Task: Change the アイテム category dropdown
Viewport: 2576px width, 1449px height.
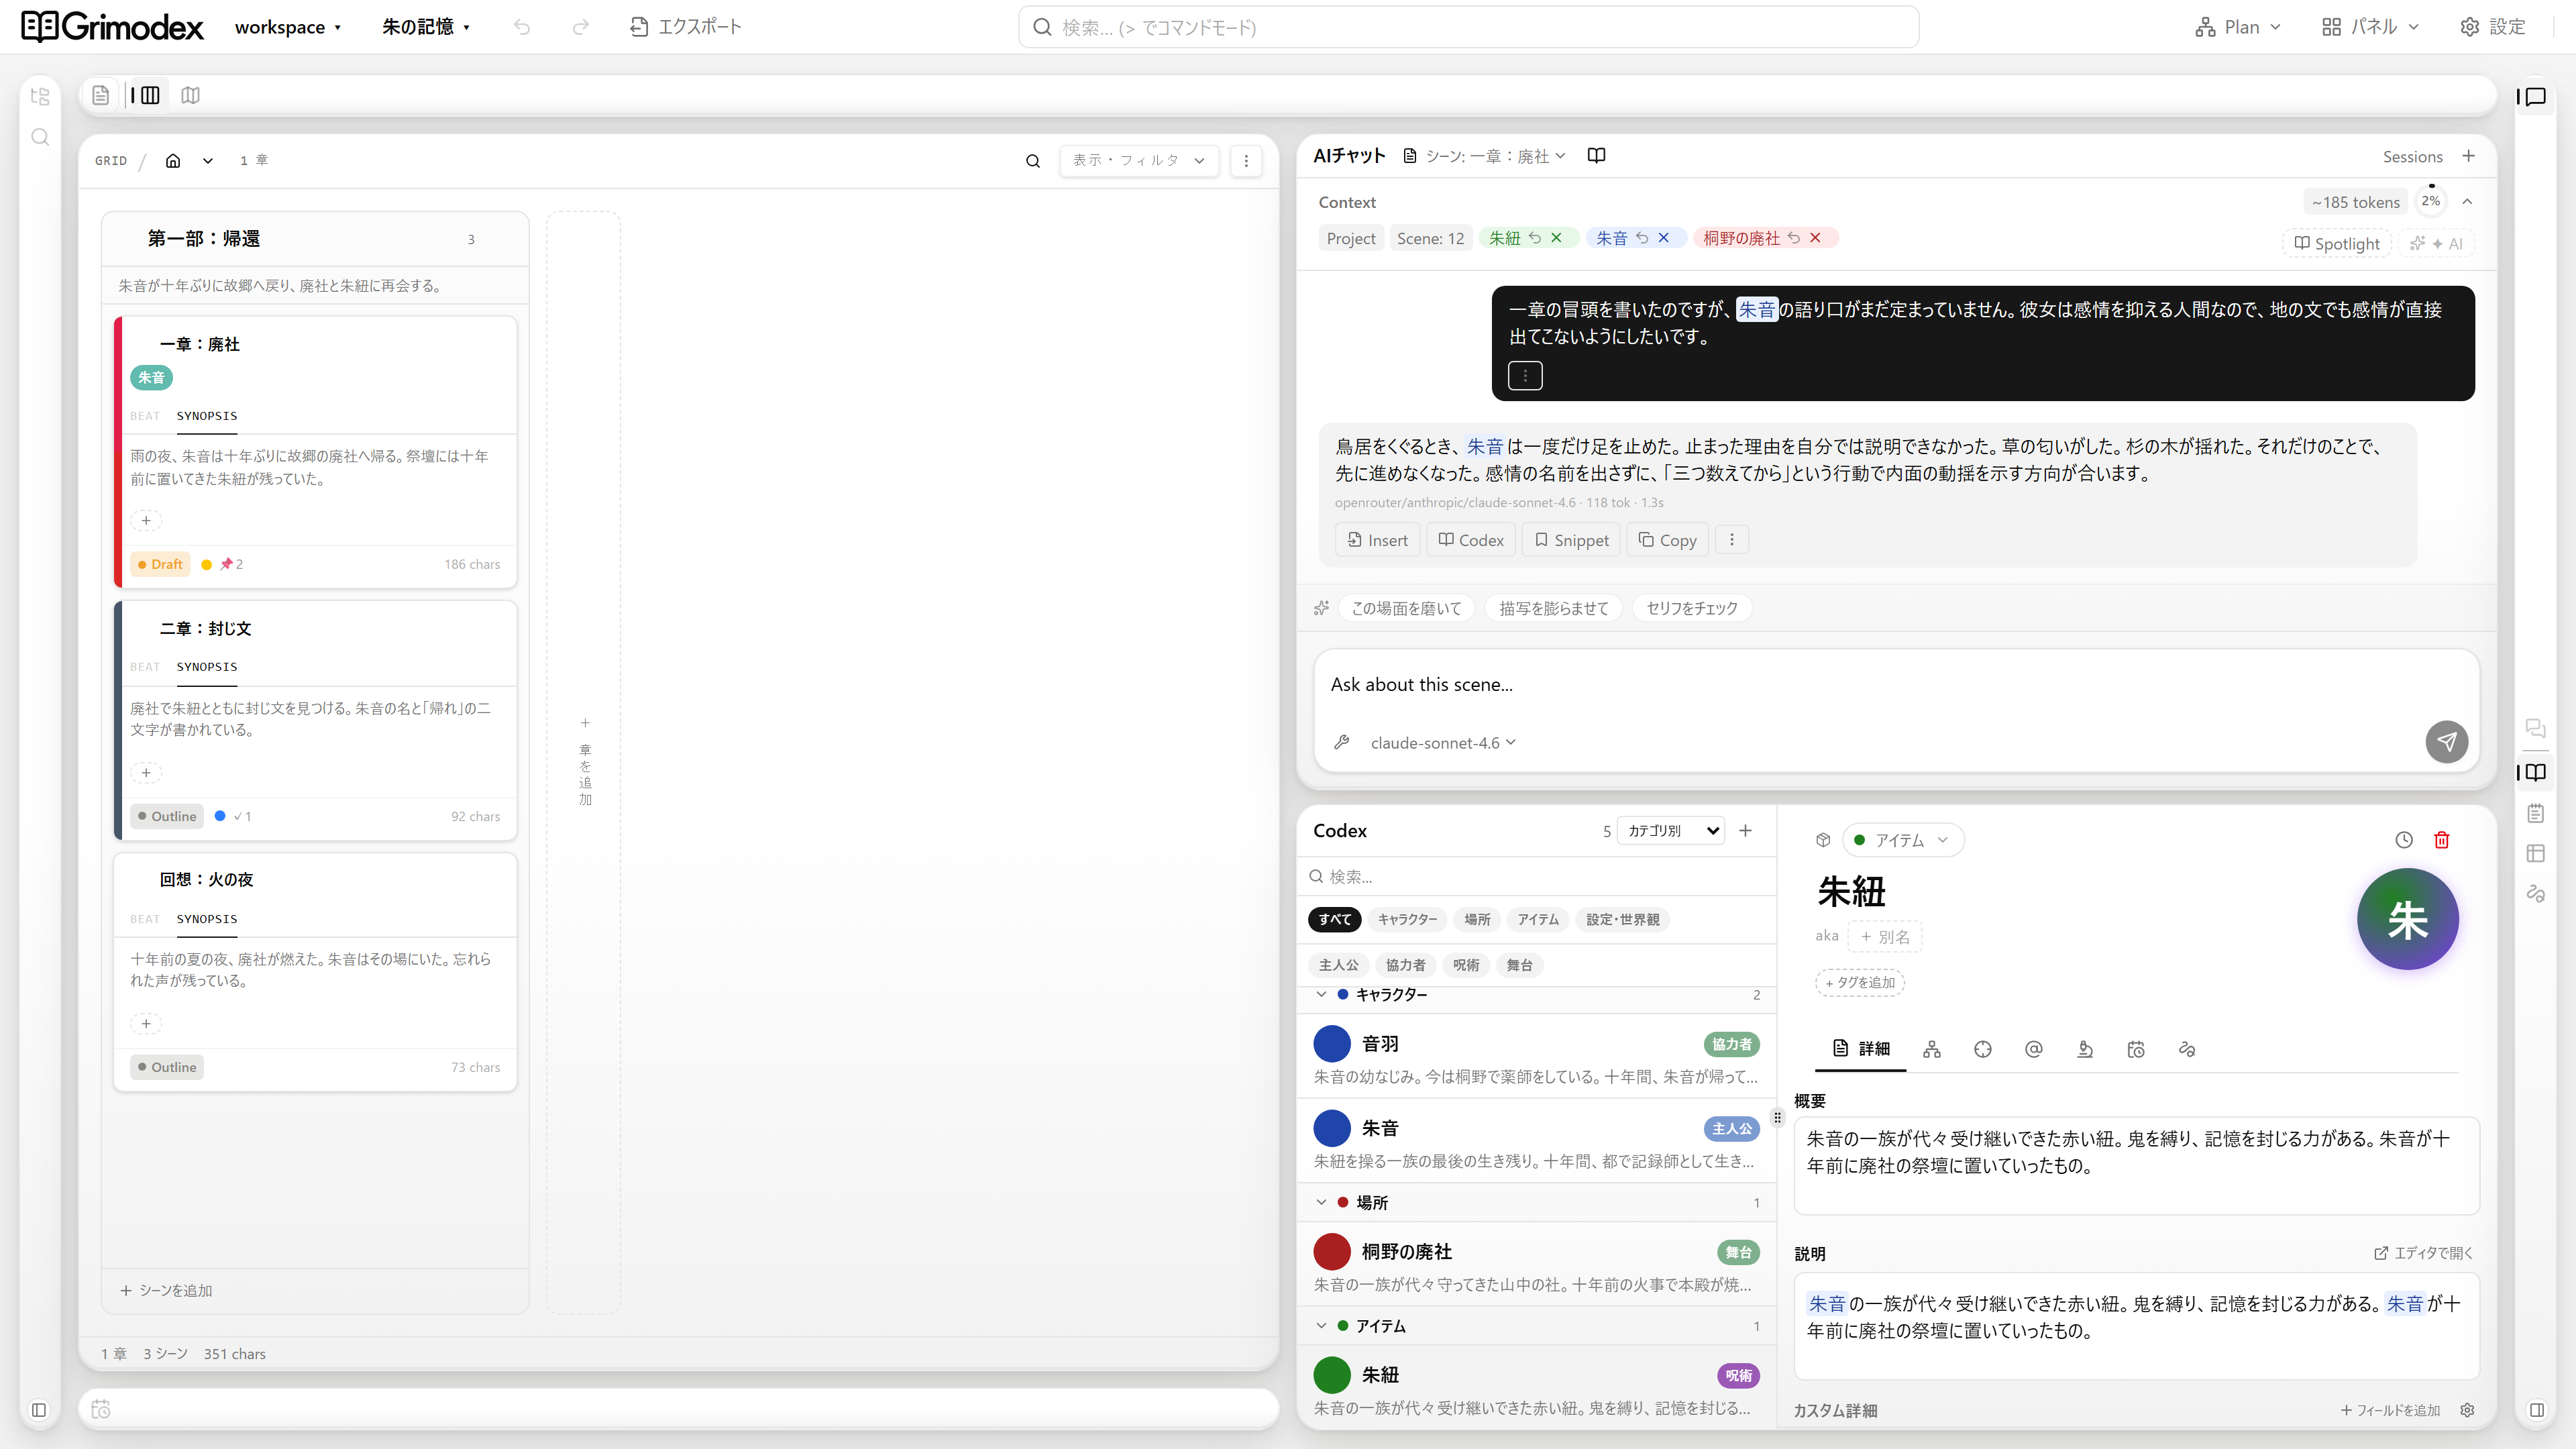Action: (x=1903, y=840)
